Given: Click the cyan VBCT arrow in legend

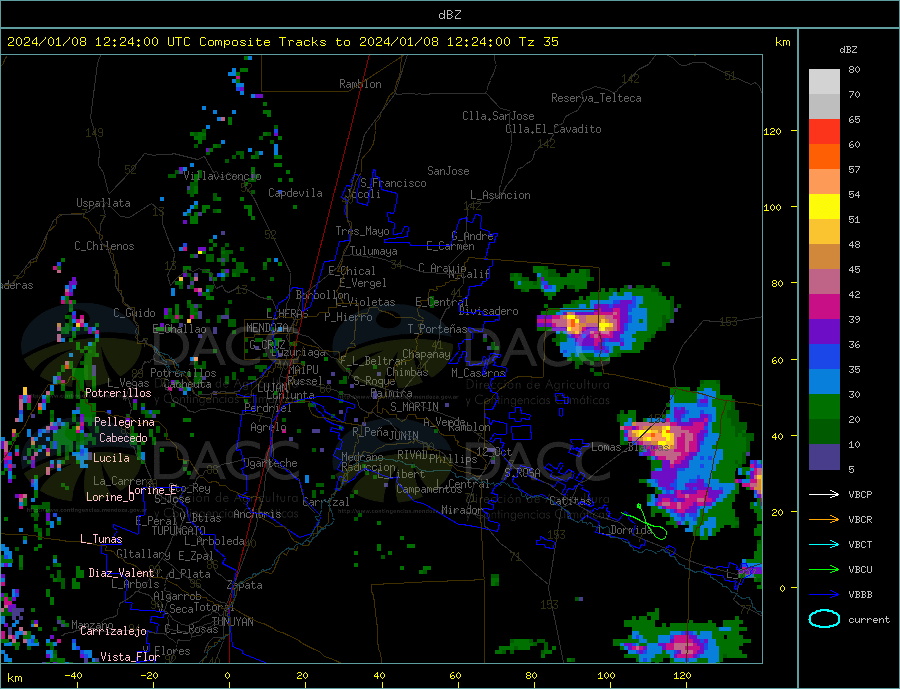Looking at the screenshot, I should pos(824,544).
